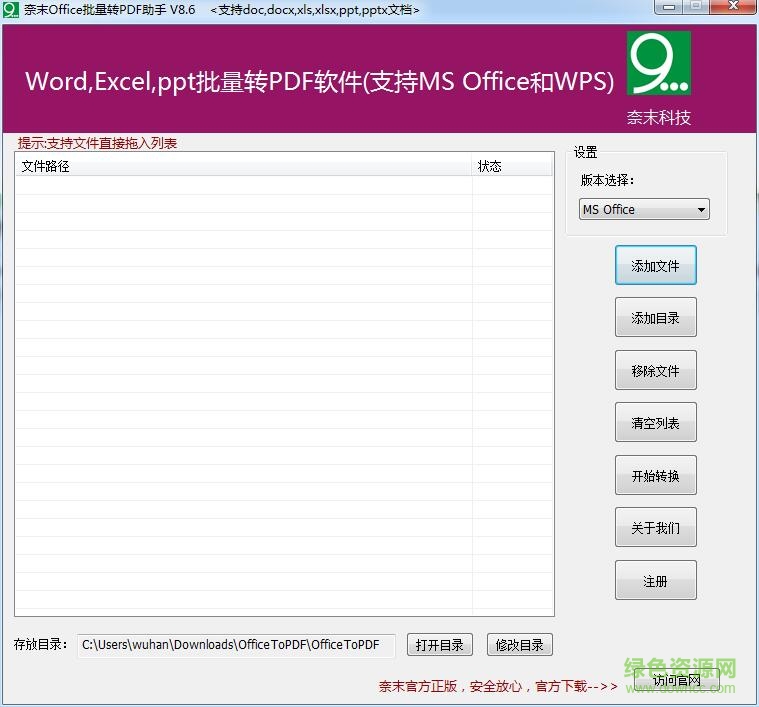This screenshot has width=759, height=707.
Task: Open output folder with 打开目录
Action: pyautogui.click(x=440, y=645)
